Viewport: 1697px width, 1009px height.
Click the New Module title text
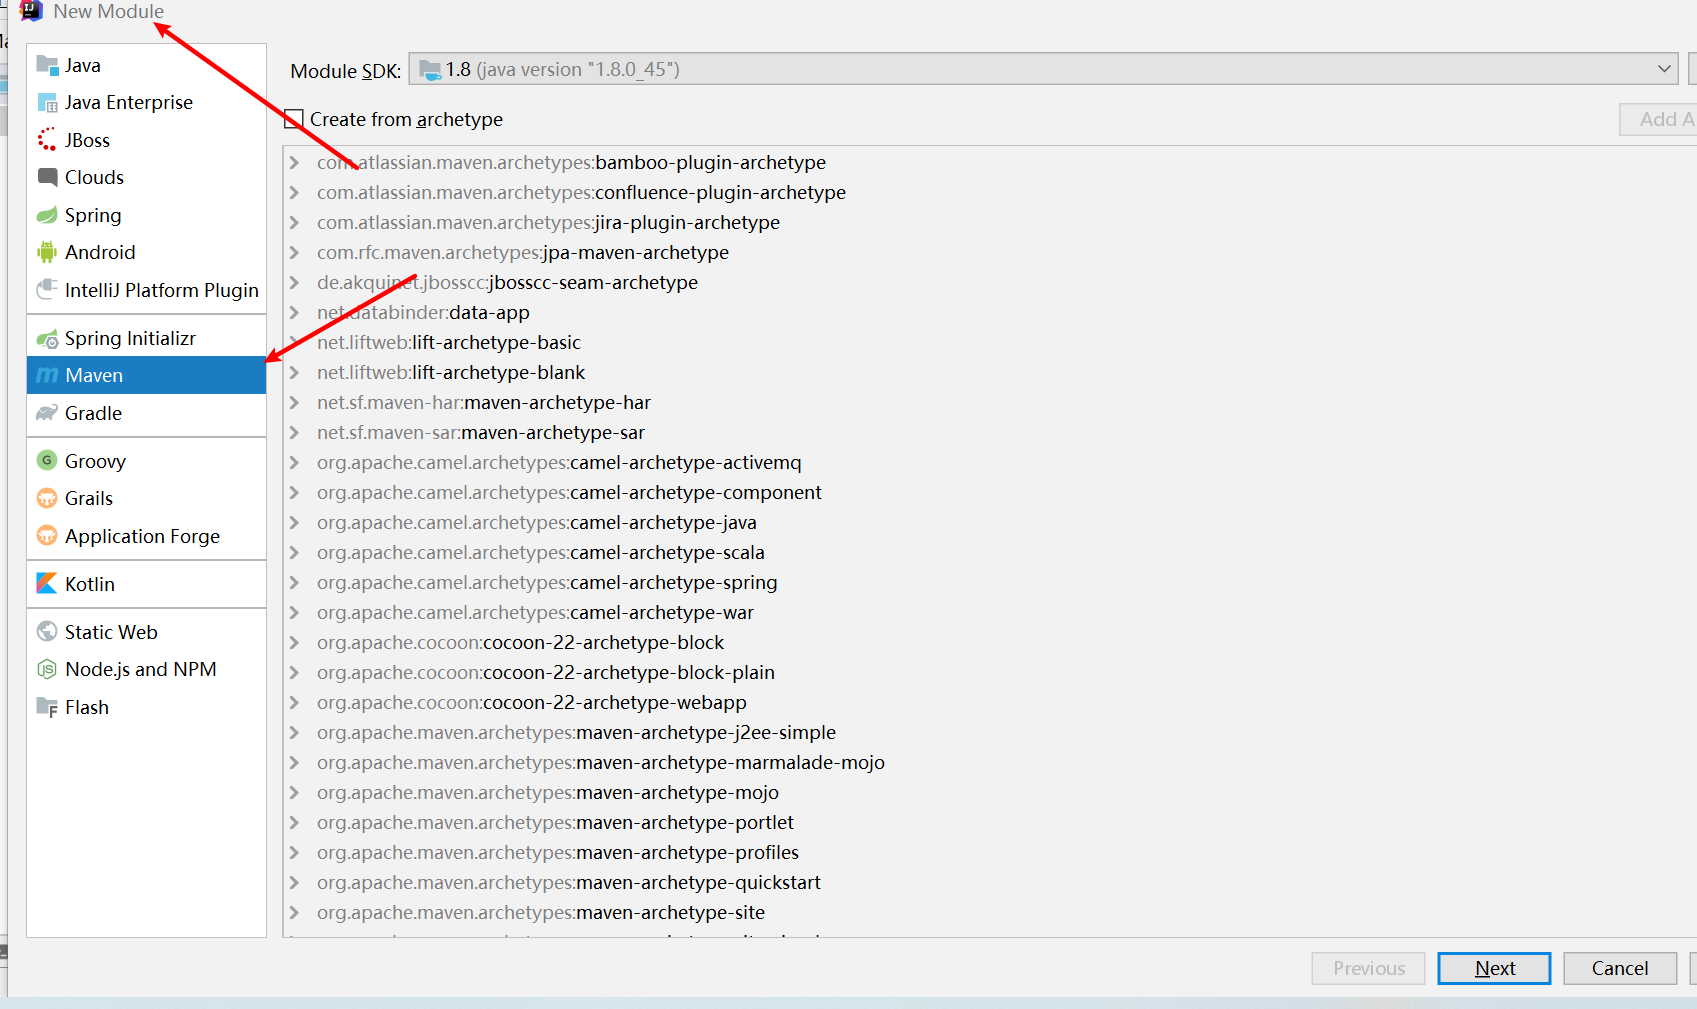click(x=108, y=11)
